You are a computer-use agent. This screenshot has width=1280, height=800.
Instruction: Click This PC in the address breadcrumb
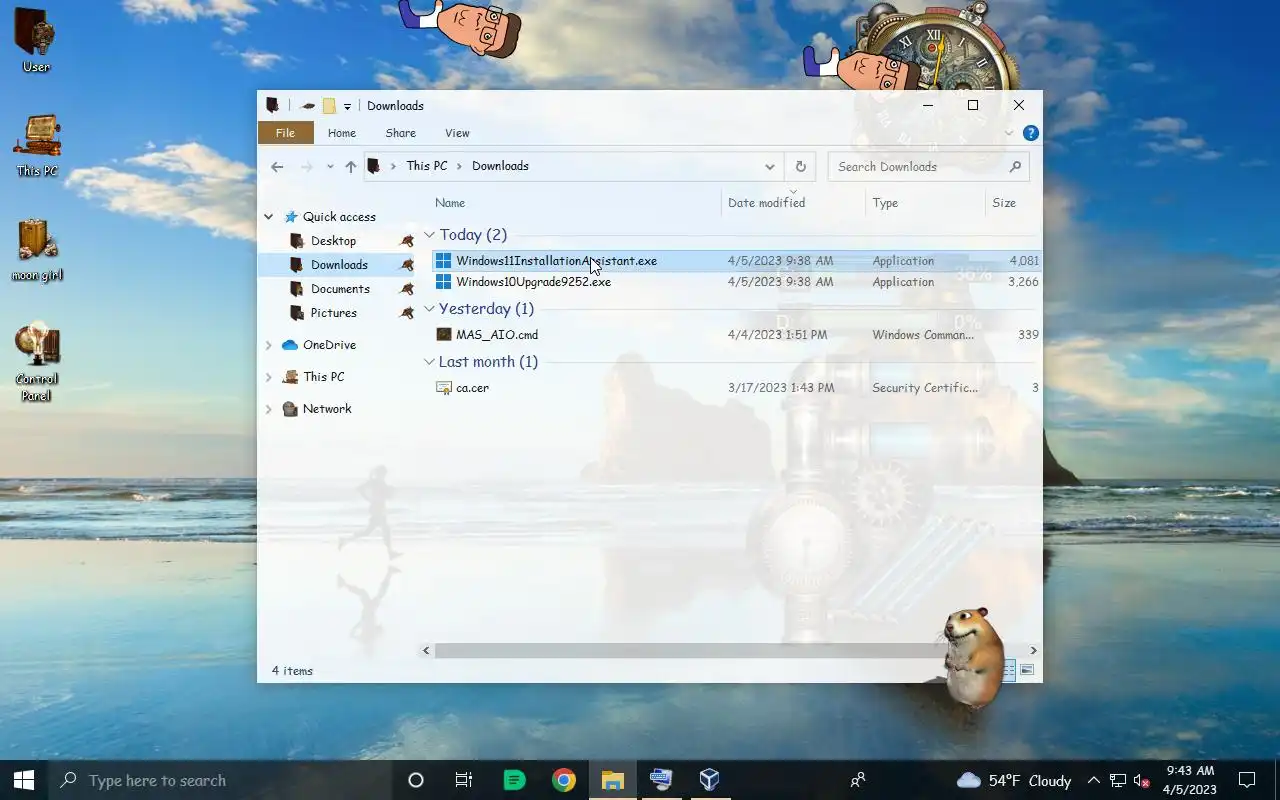427,166
